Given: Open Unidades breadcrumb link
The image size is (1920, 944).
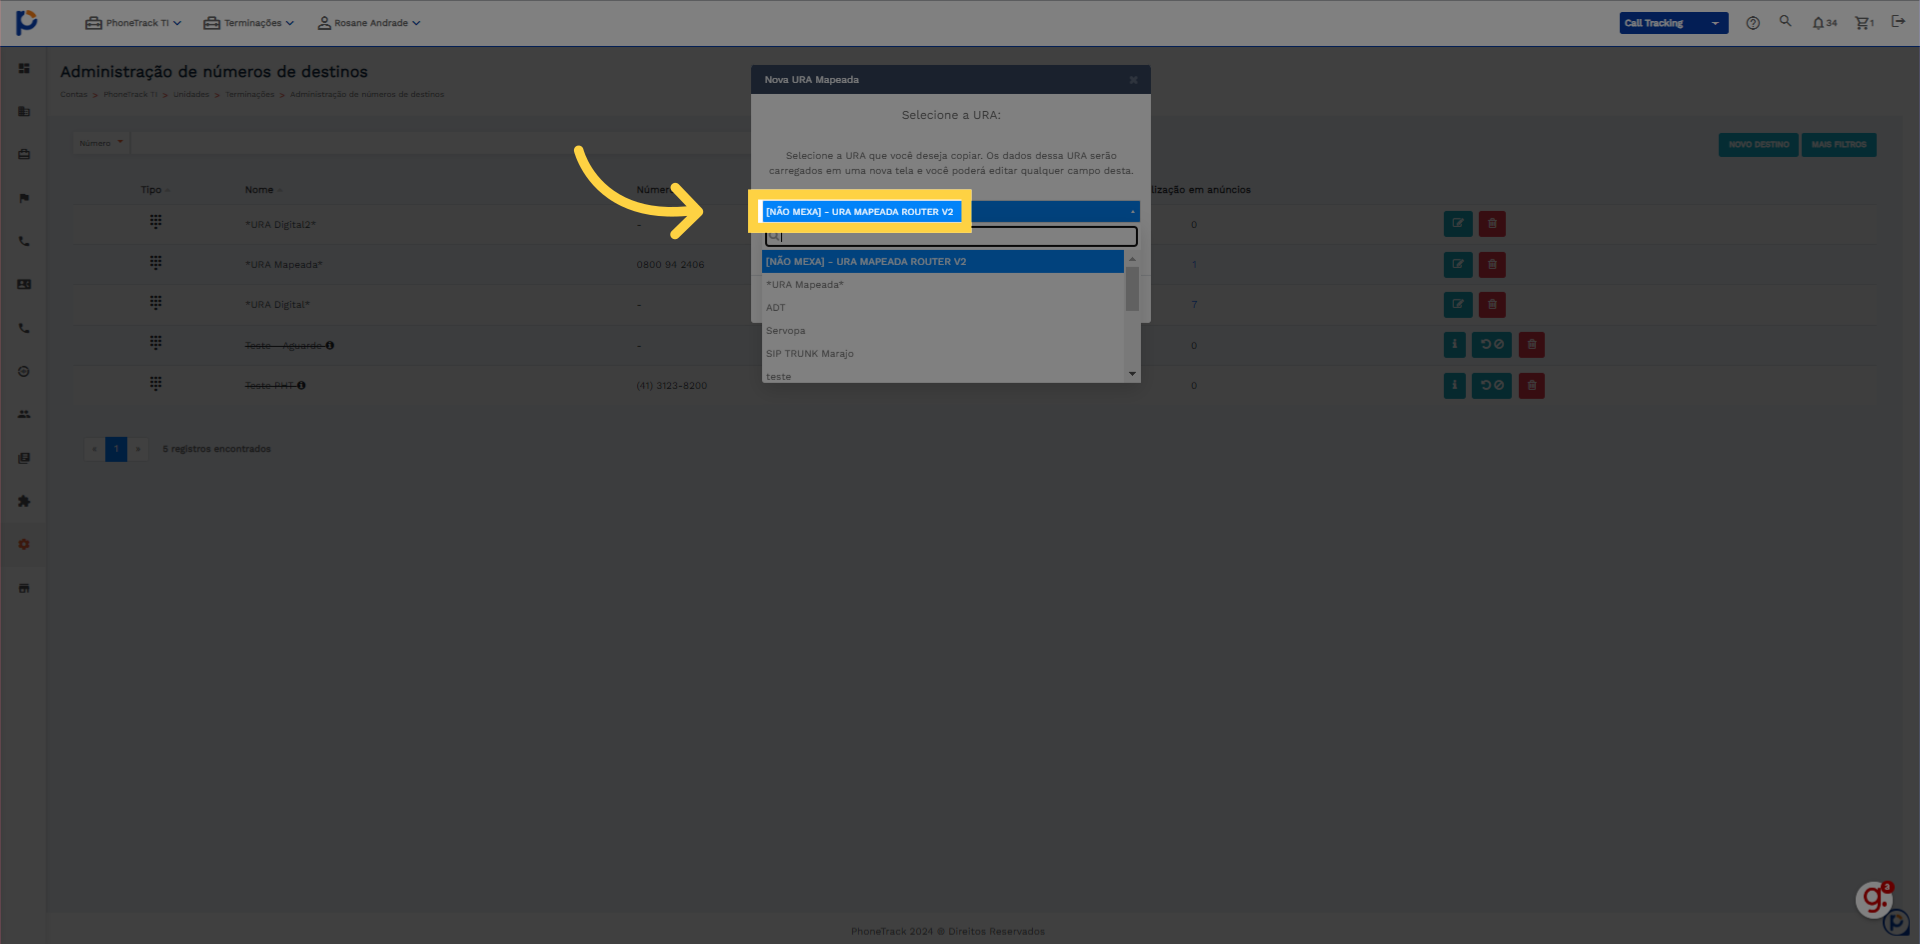Looking at the screenshot, I should click(191, 95).
